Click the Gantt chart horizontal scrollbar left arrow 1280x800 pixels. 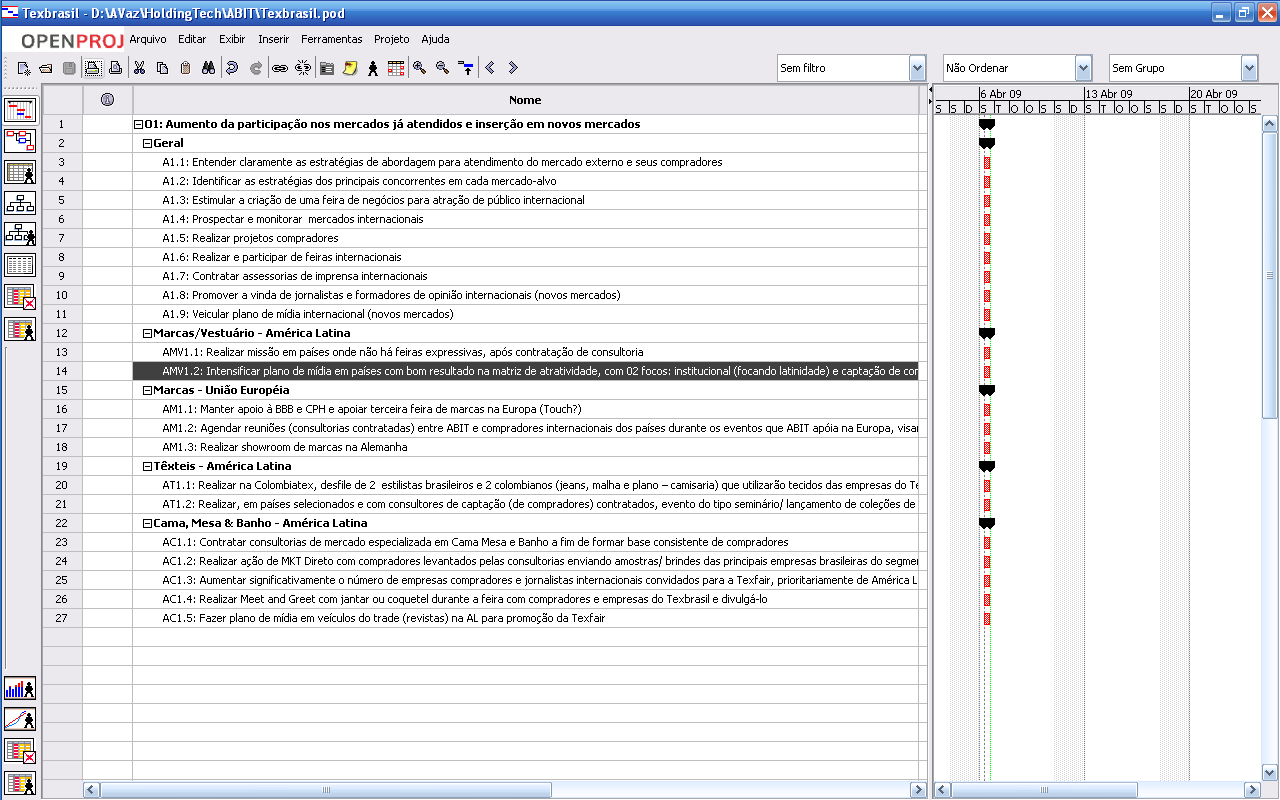click(942, 790)
